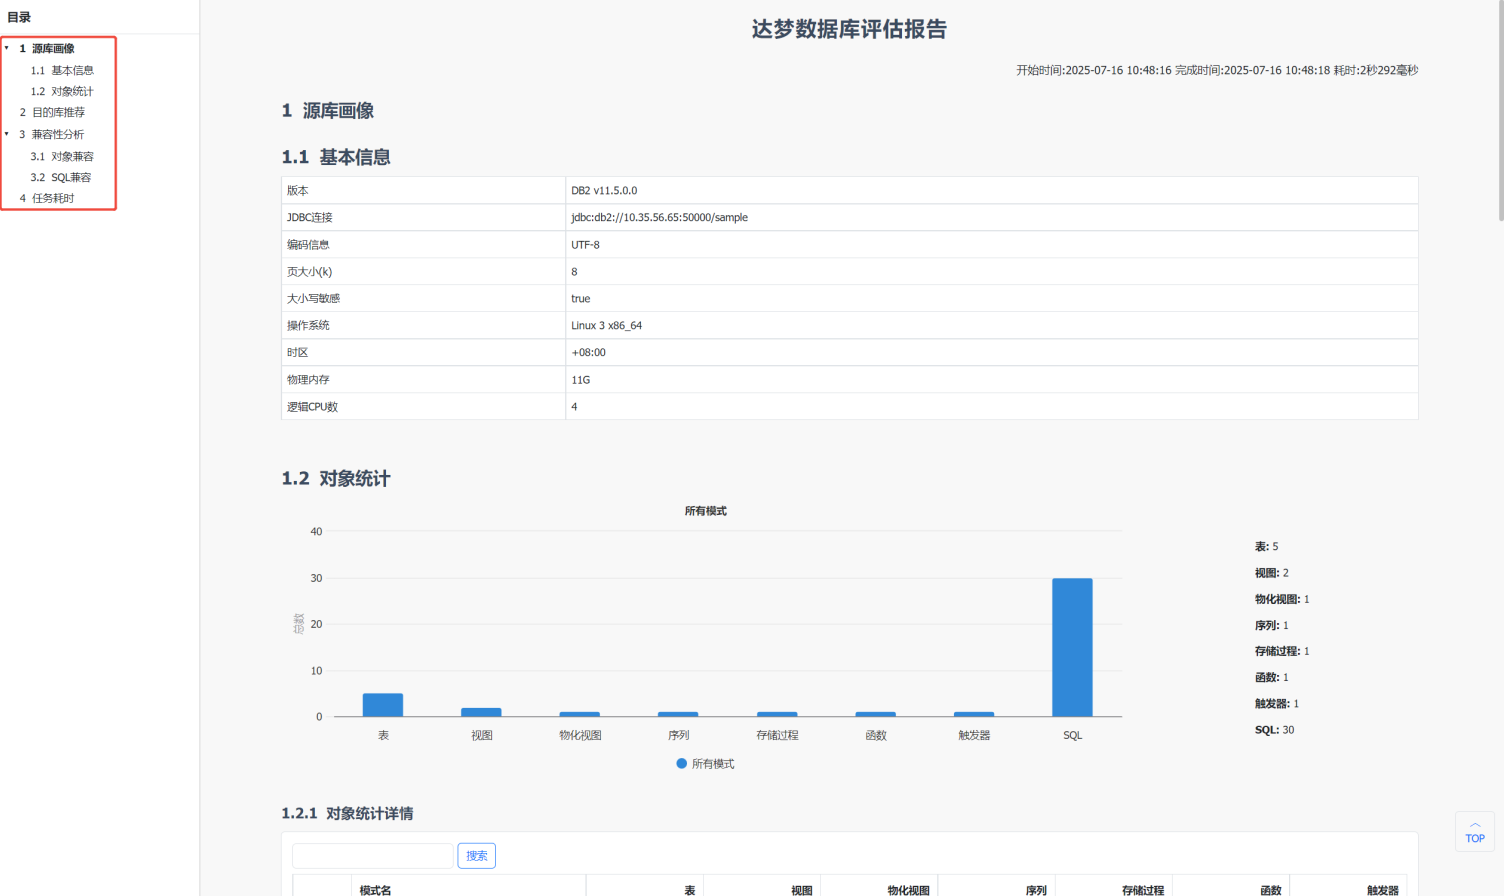Screen dimensions: 1504x896
Task: Click the 11G physical memory value
Action: click(581, 380)
